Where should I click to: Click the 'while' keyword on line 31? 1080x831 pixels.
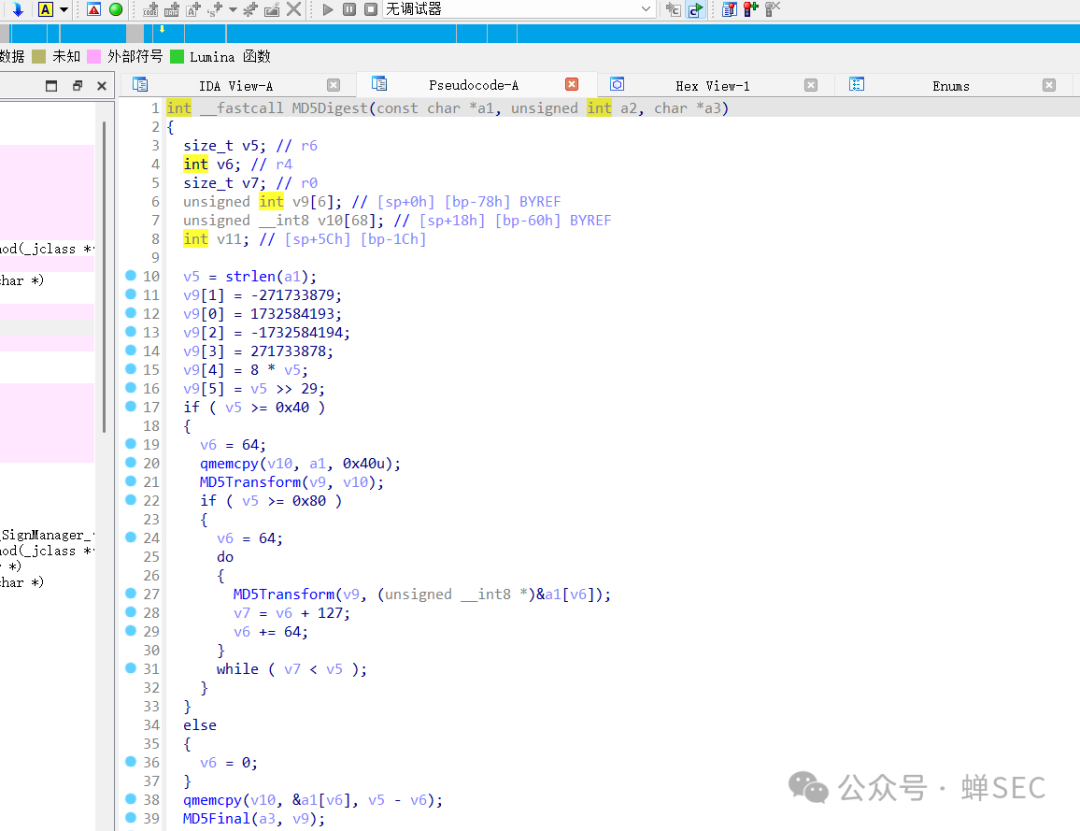tap(238, 669)
